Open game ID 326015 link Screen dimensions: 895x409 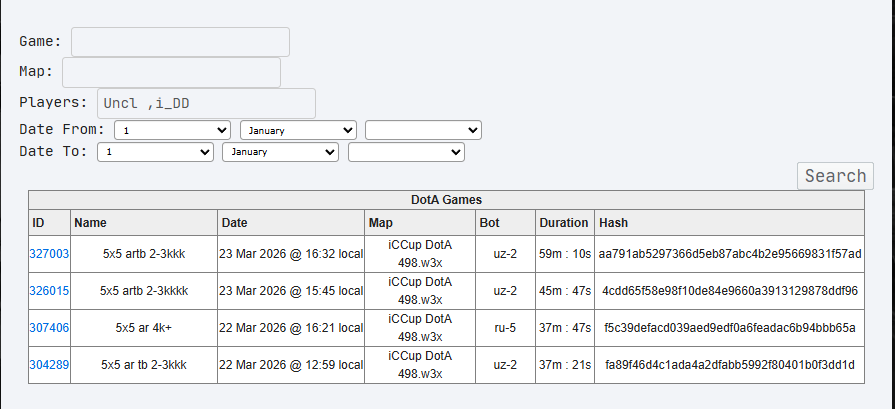coord(50,291)
